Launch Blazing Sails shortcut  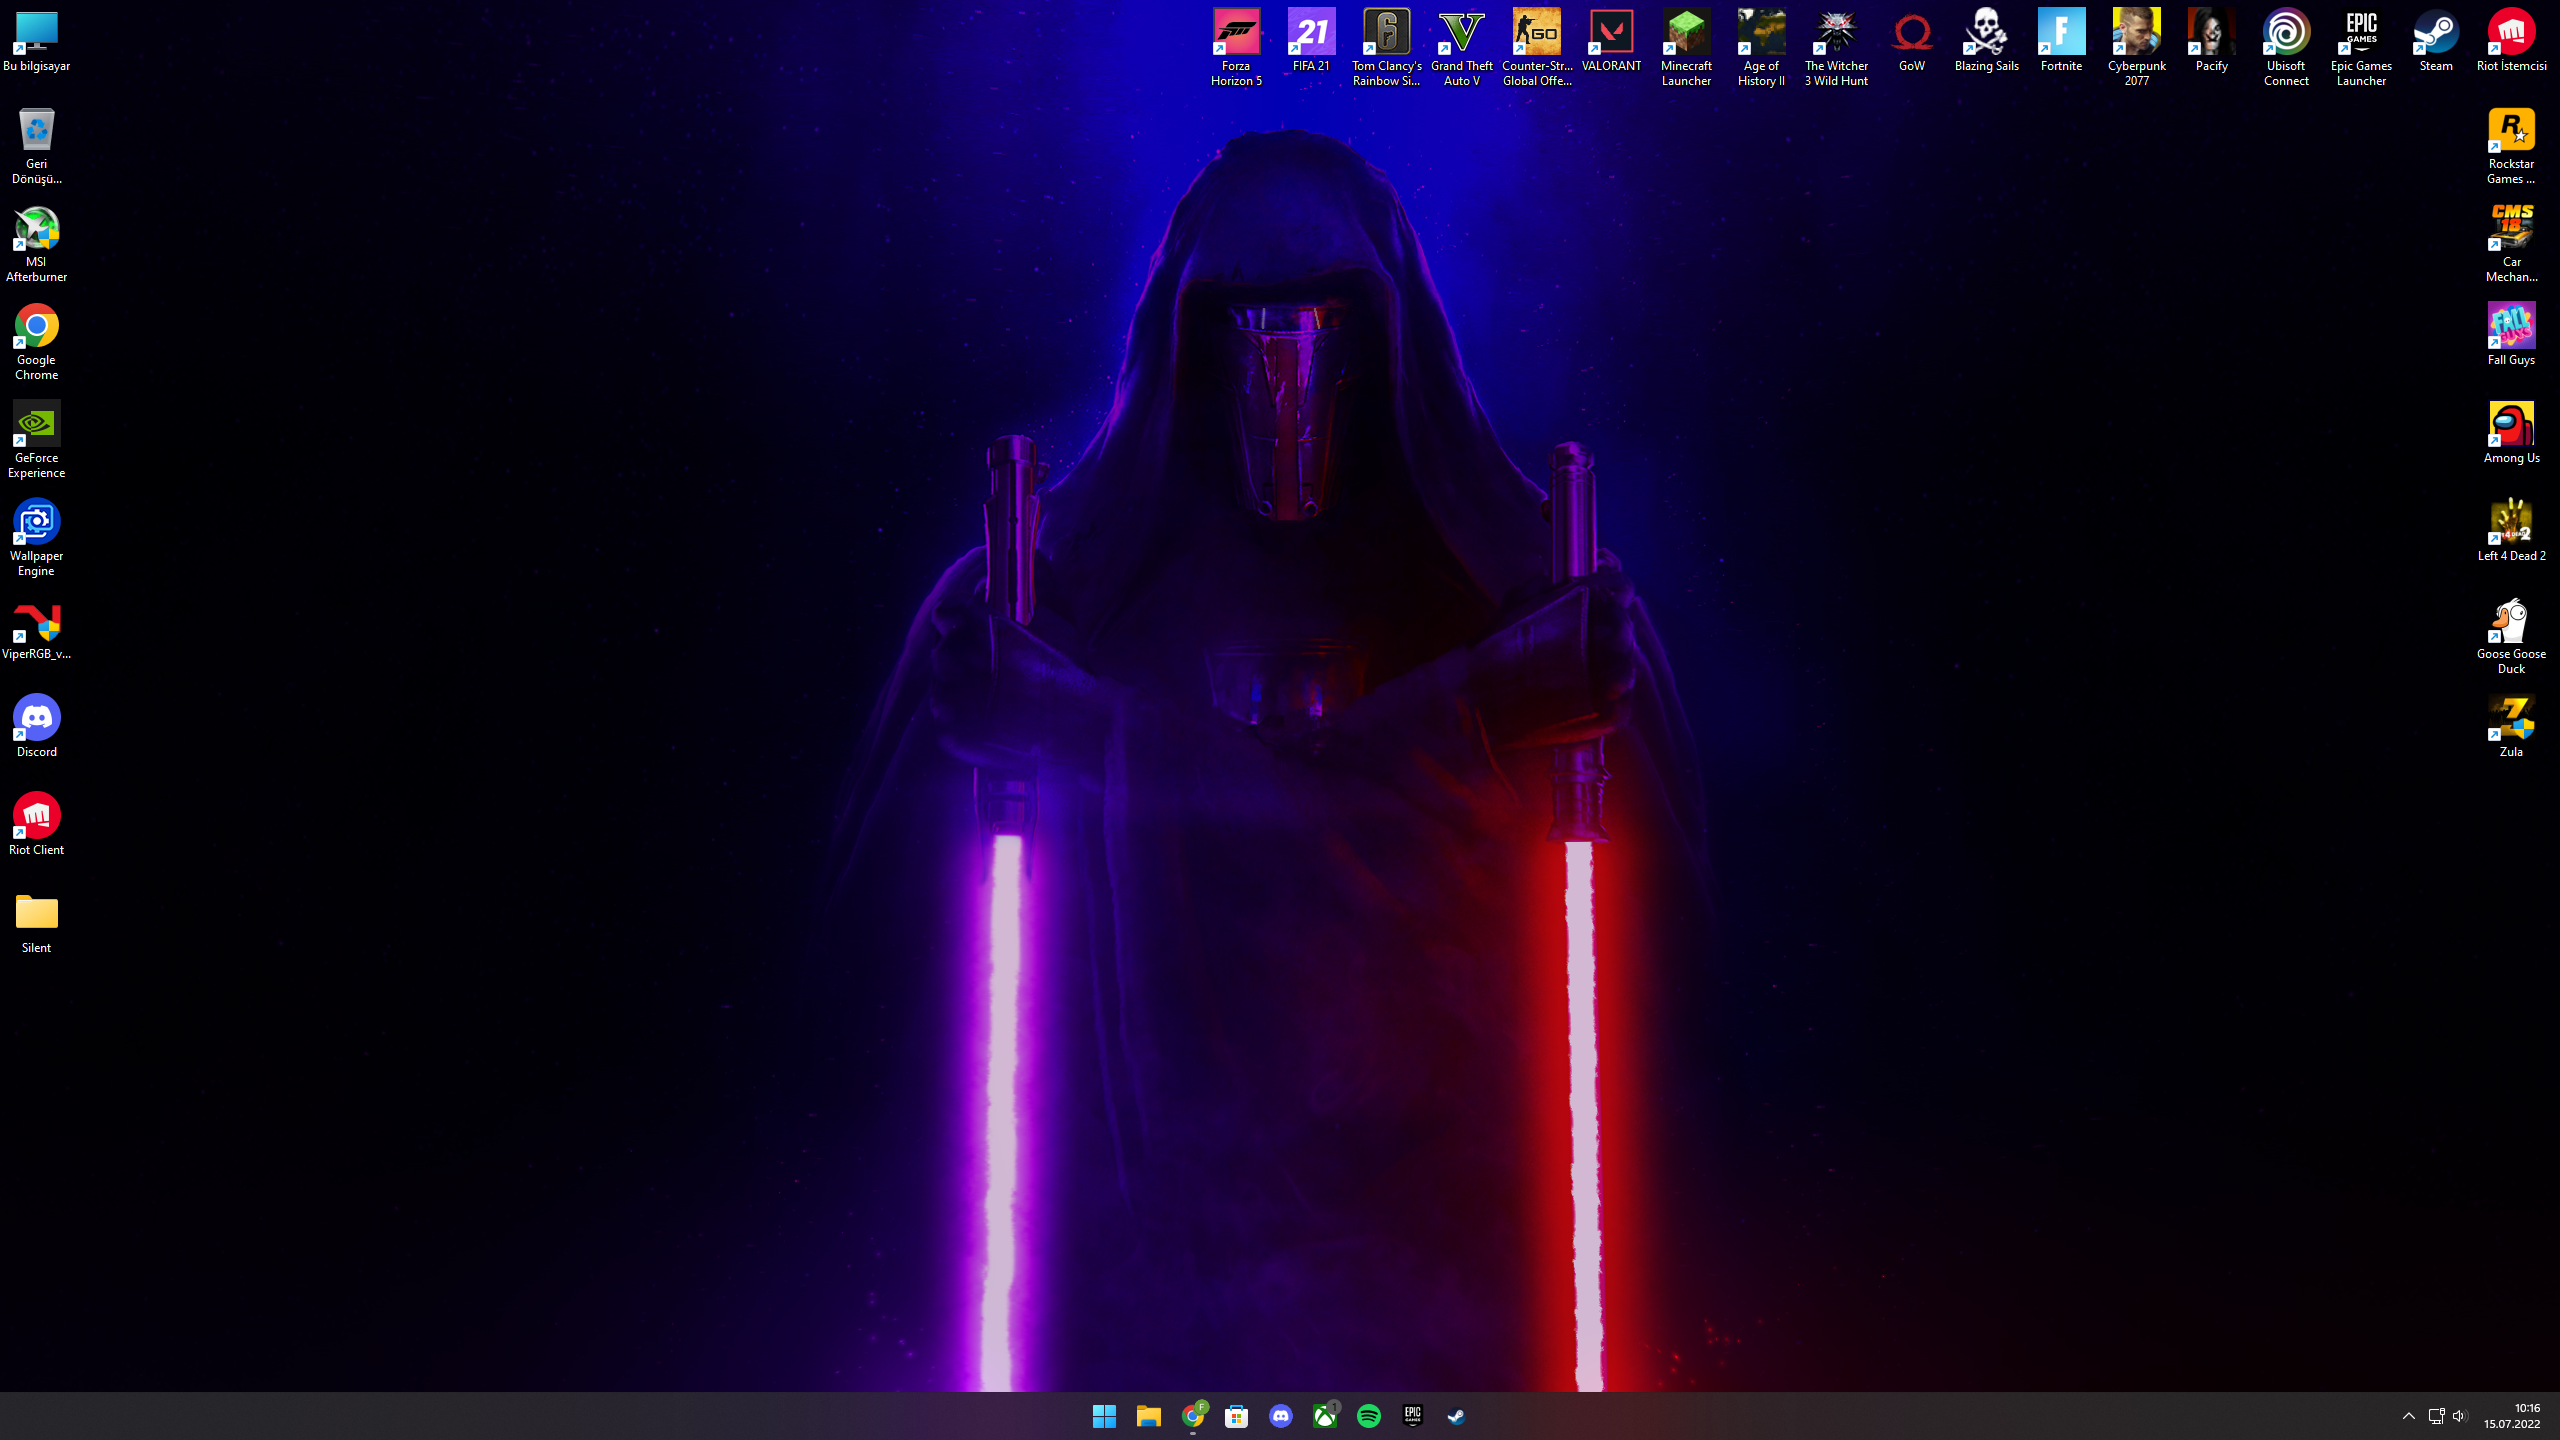[1986, 42]
